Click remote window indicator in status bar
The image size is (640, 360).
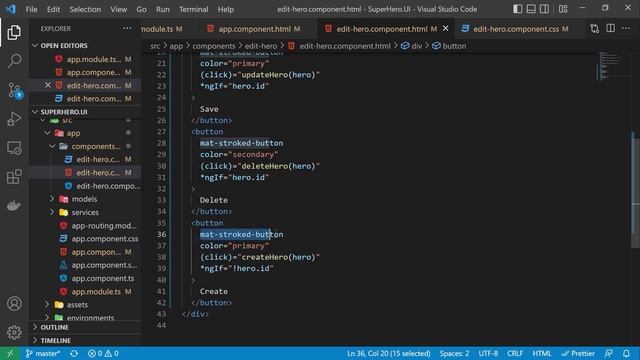point(10,353)
